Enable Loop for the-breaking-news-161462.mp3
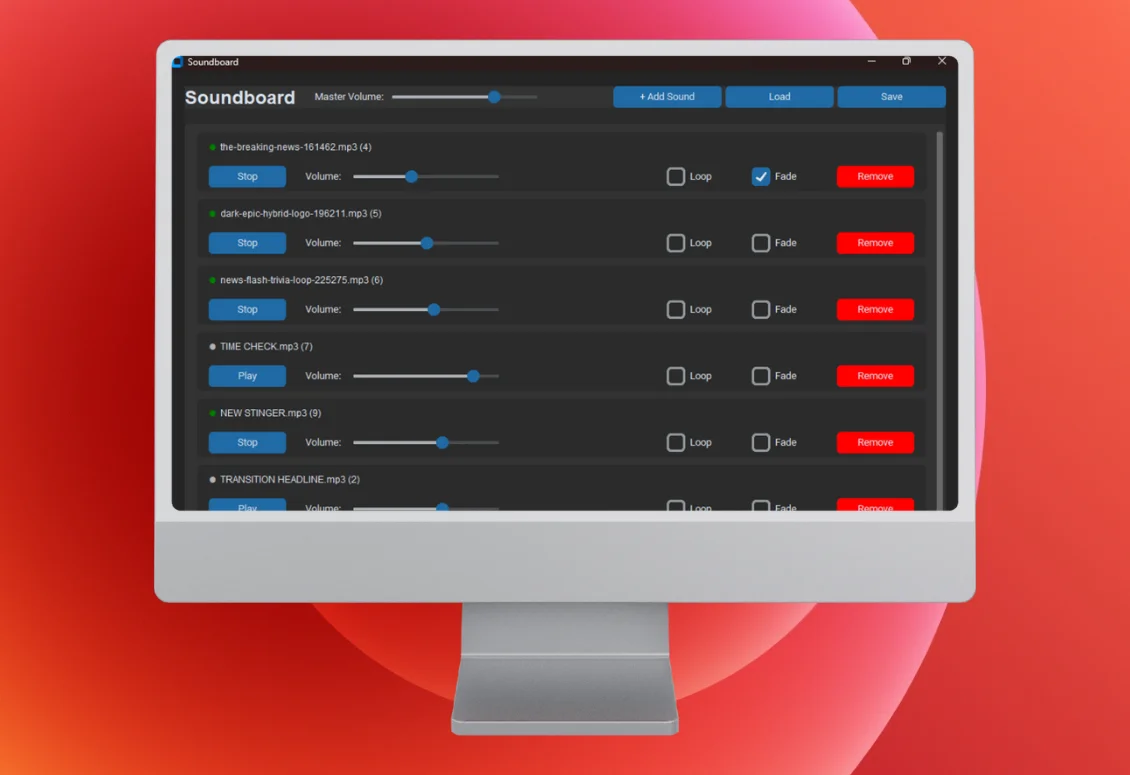This screenshot has height=775, width=1130. (x=675, y=177)
